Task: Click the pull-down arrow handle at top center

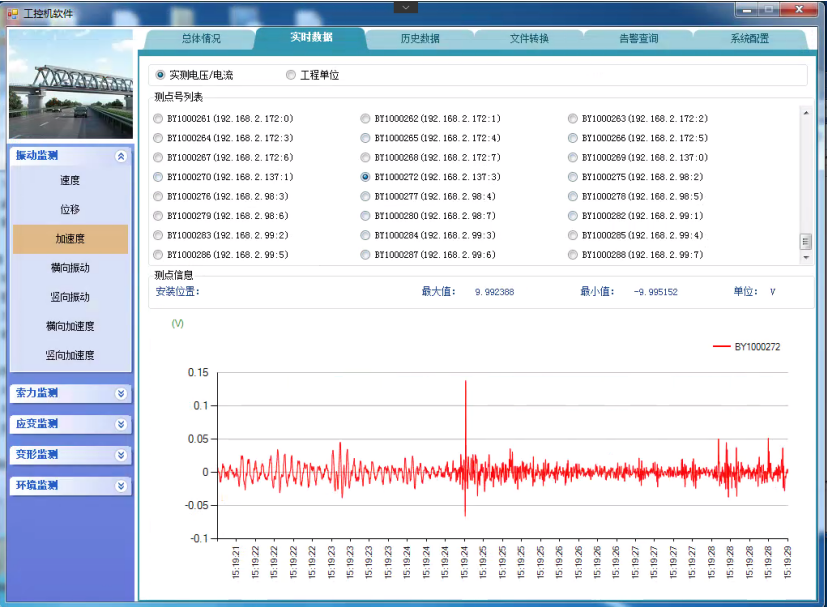Action: [405, 6]
